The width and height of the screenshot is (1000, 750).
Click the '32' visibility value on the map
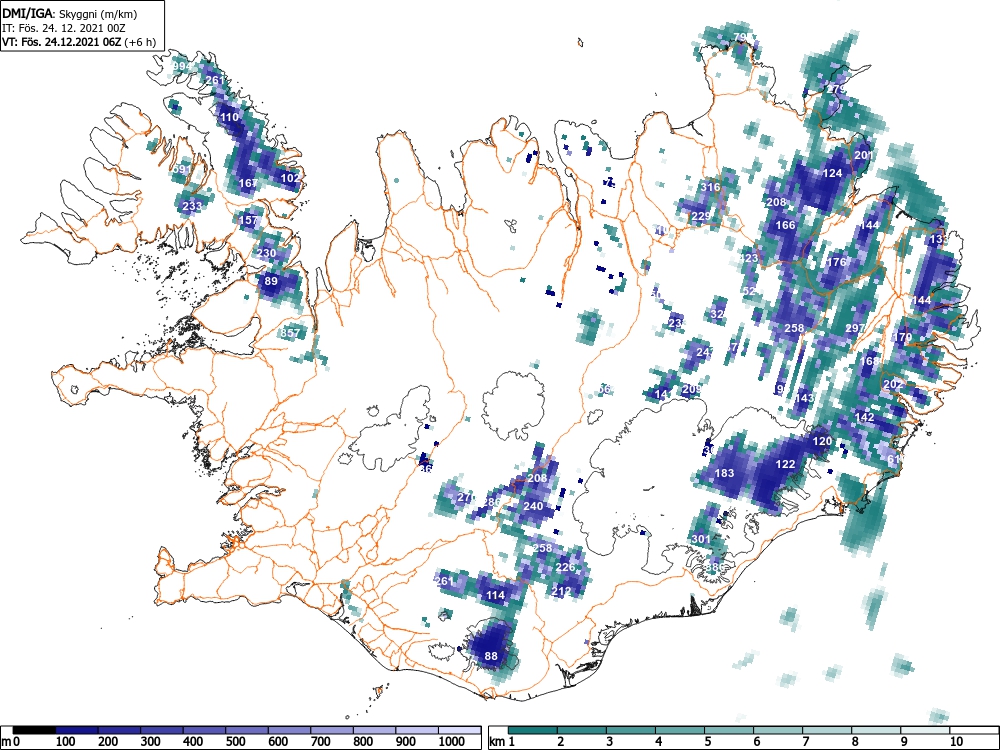(717, 314)
